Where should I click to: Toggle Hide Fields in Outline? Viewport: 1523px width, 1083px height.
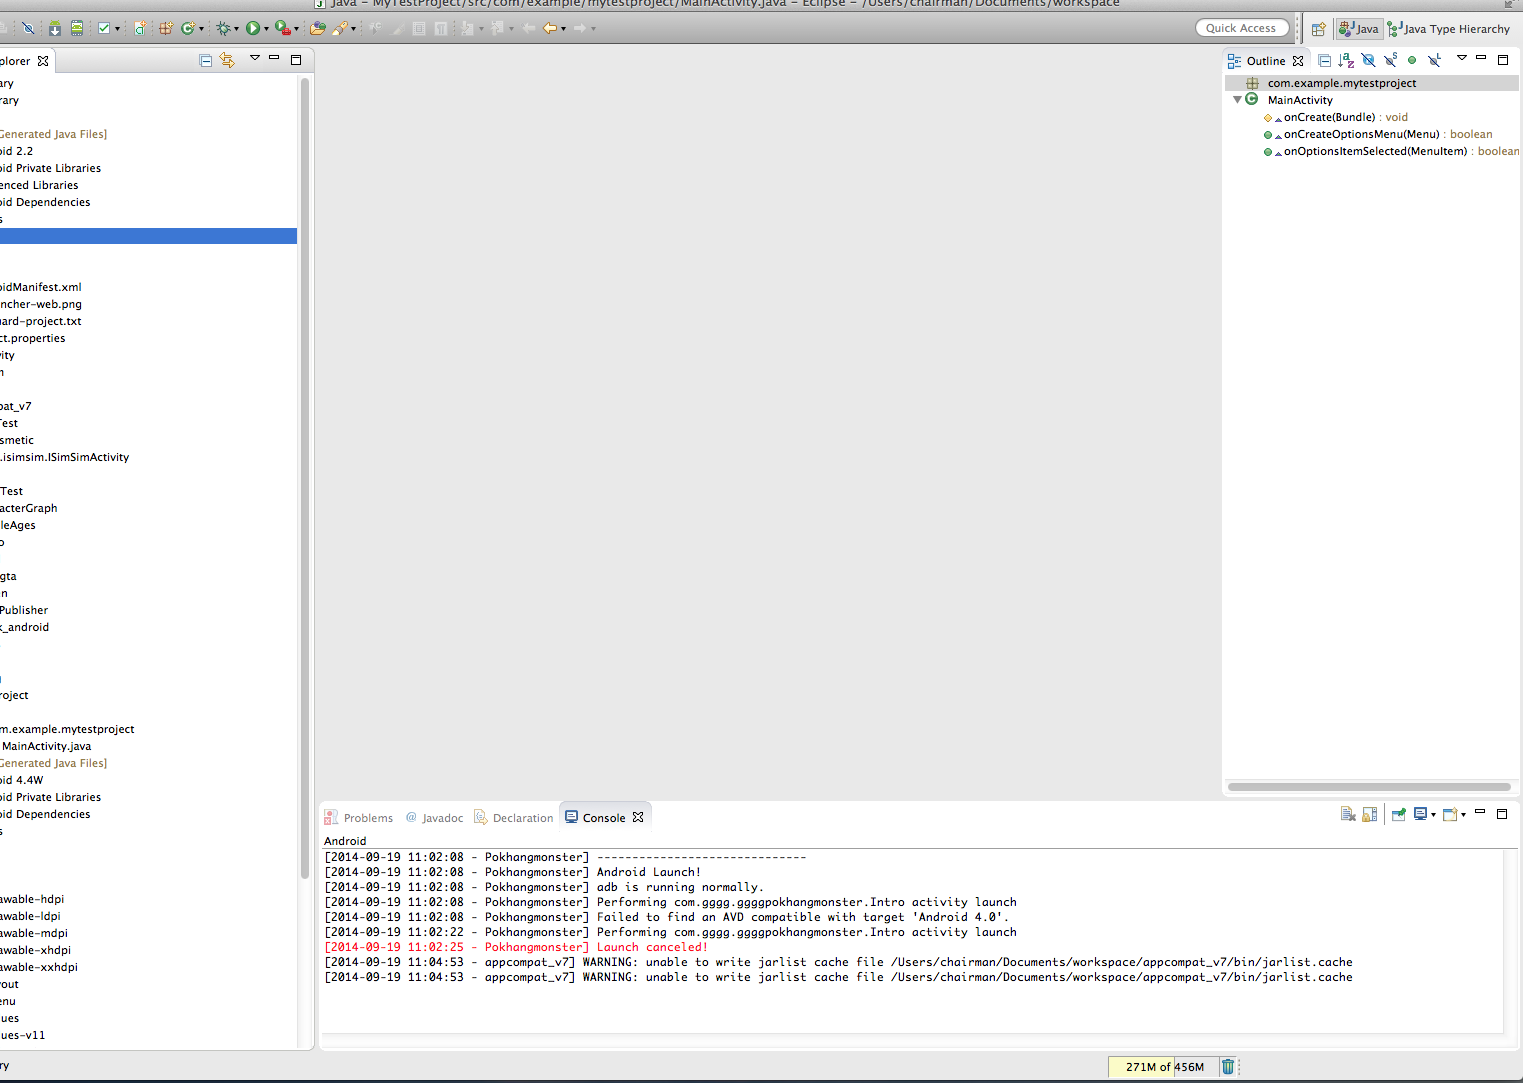coord(1369,60)
